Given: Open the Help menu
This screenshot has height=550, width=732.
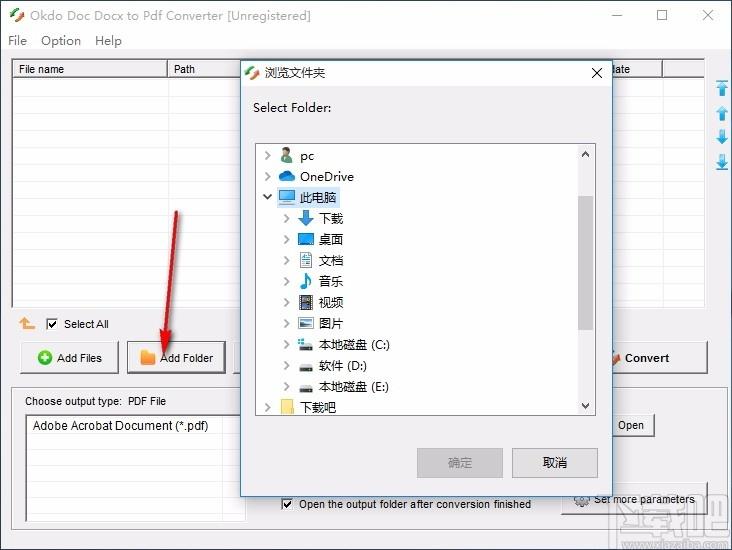Looking at the screenshot, I should click(108, 41).
